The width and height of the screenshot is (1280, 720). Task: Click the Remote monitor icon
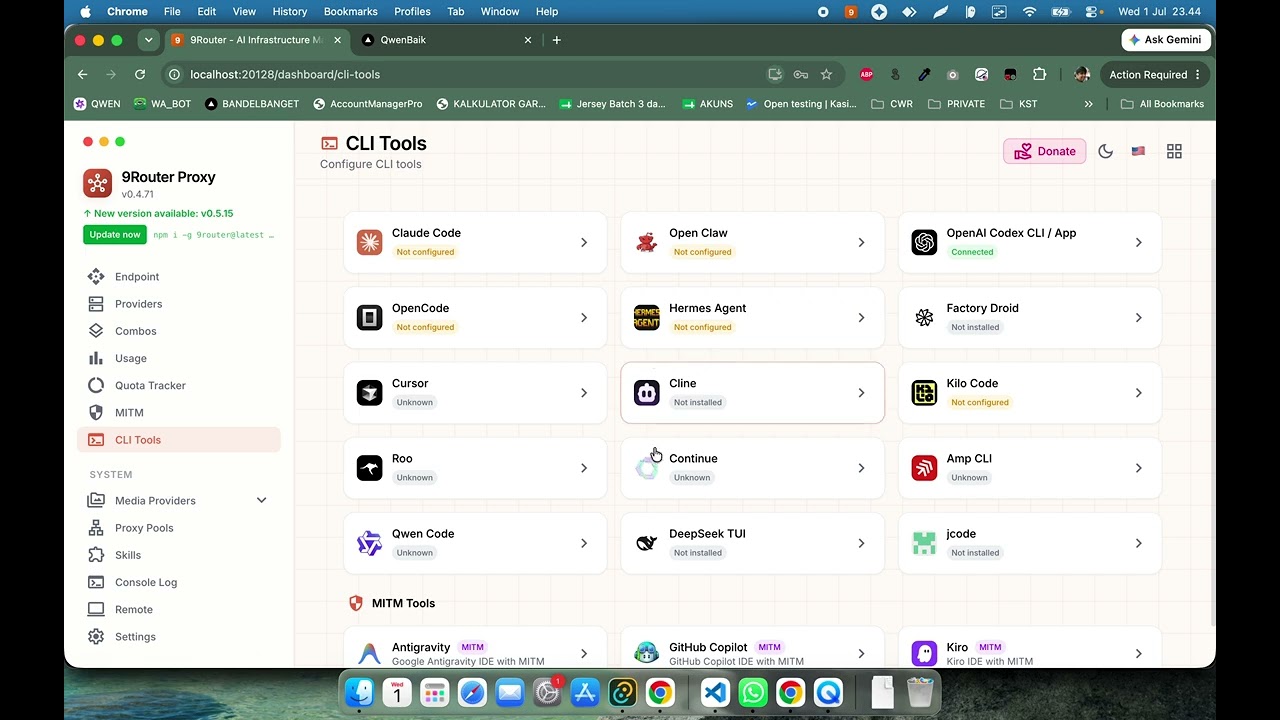coord(96,609)
